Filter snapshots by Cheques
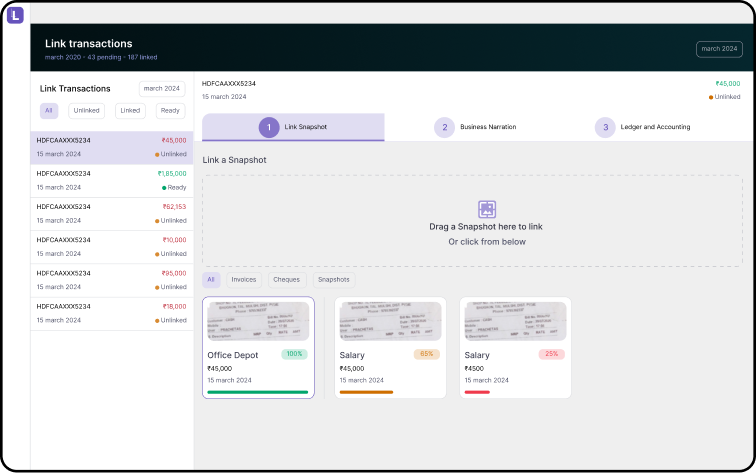Image resolution: width=756 pixels, height=473 pixels. tap(286, 280)
